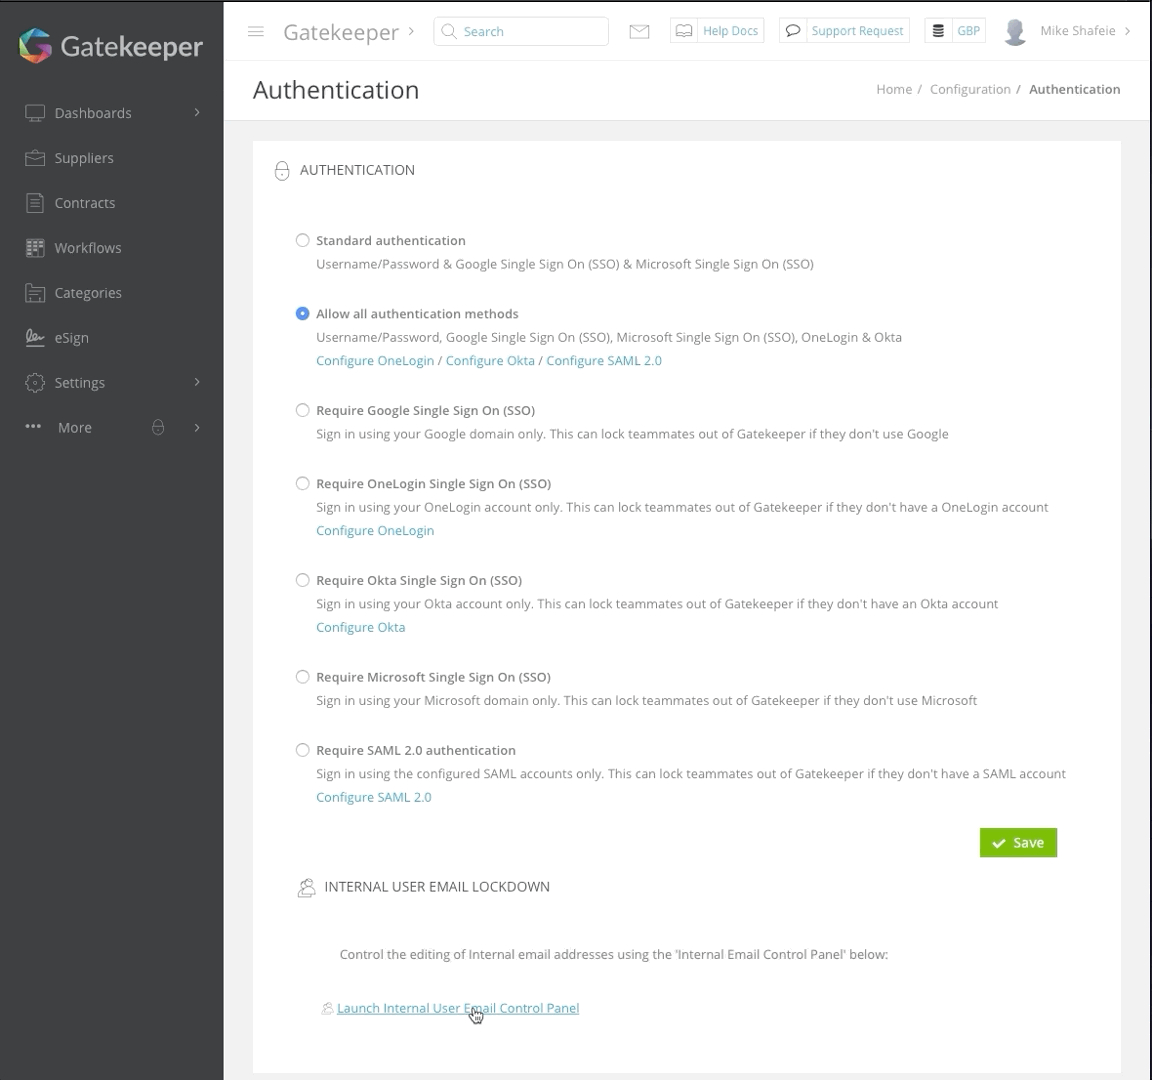The width and height of the screenshot is (1152, 1080).
Task: Open Dashboards in the sidebar
Action: click(x=93, y=113)
